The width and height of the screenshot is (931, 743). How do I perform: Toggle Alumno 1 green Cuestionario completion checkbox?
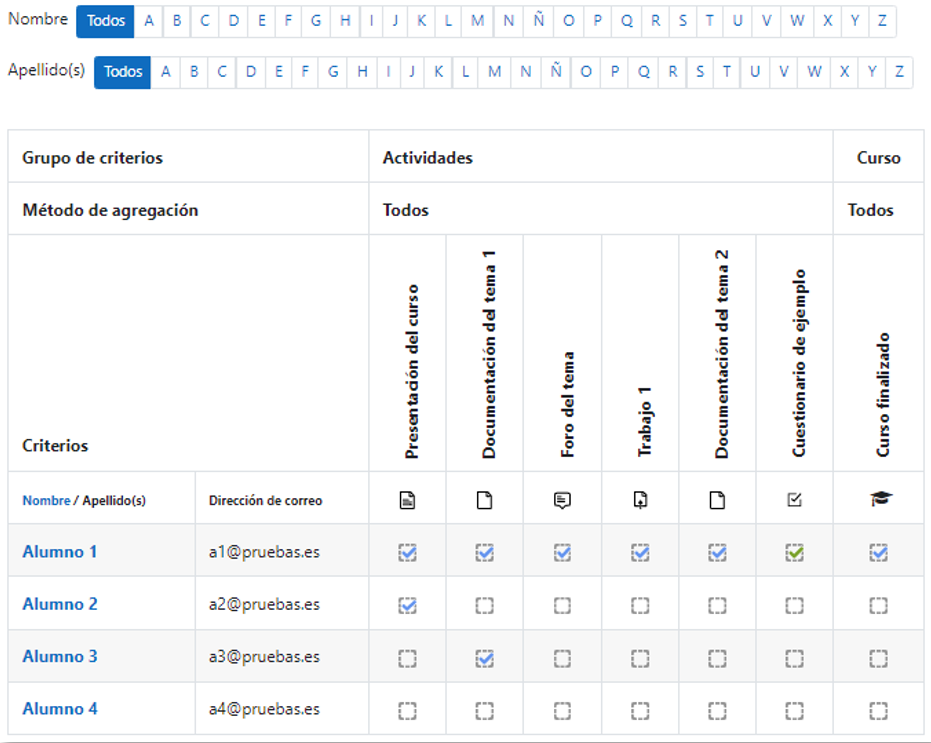(x=795, y=552)
